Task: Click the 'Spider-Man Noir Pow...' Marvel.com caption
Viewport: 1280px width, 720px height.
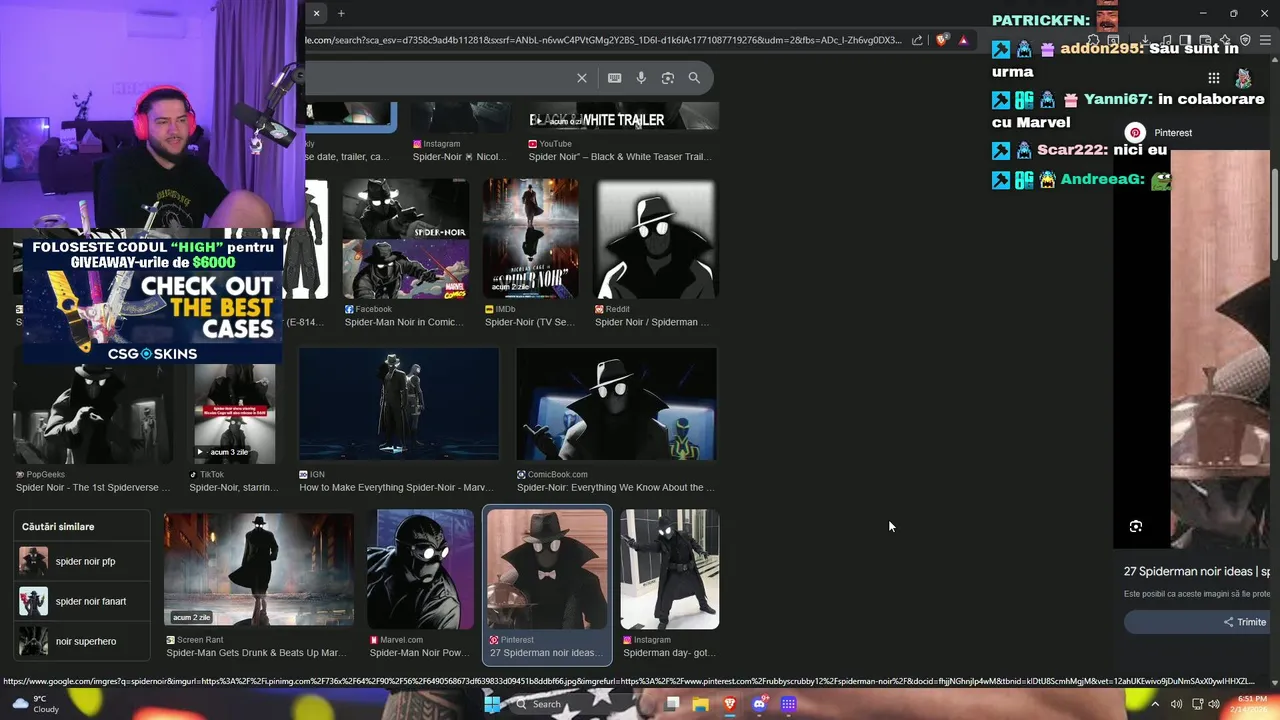Action: point(419,653)
